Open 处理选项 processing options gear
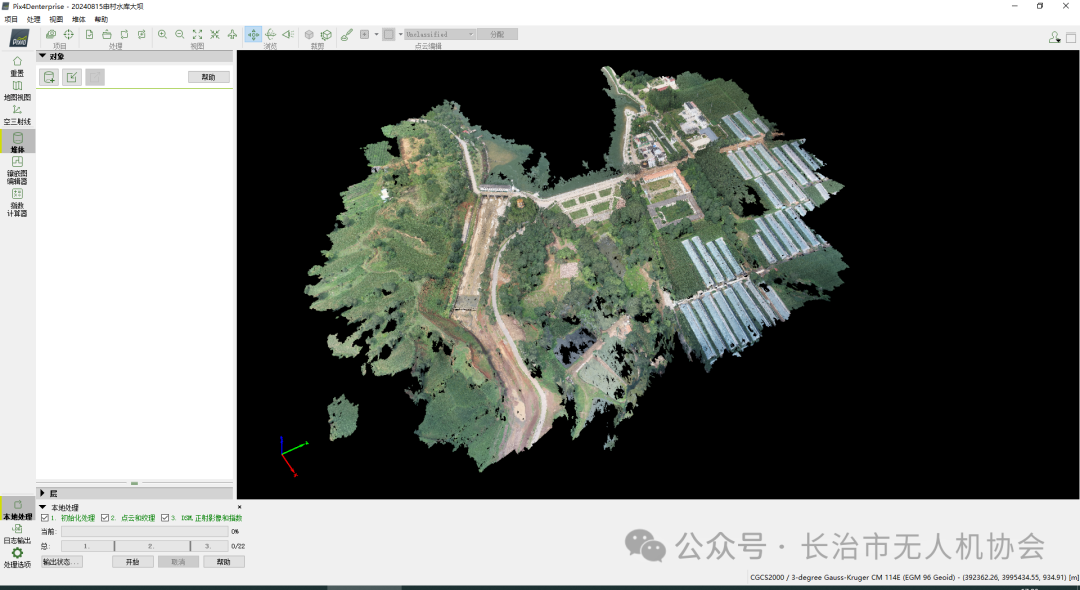Screen dimensions: 1080x590 click(17, 558)
